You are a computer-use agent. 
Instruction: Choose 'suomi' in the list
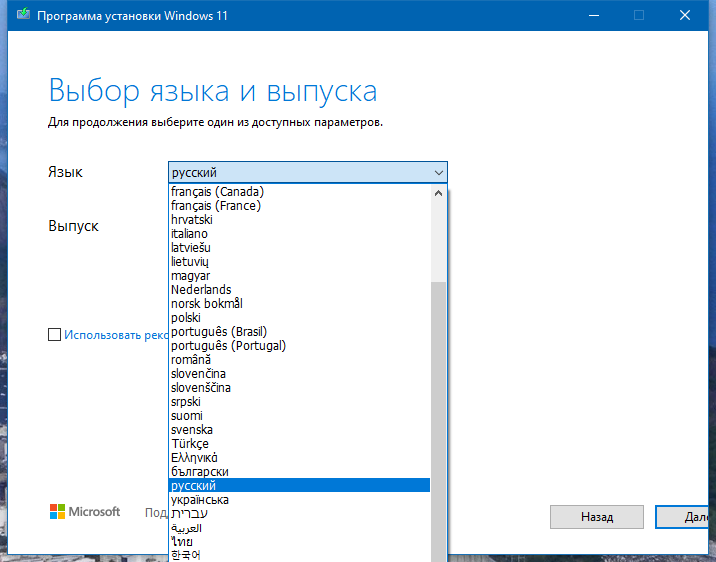click(299, 415)
